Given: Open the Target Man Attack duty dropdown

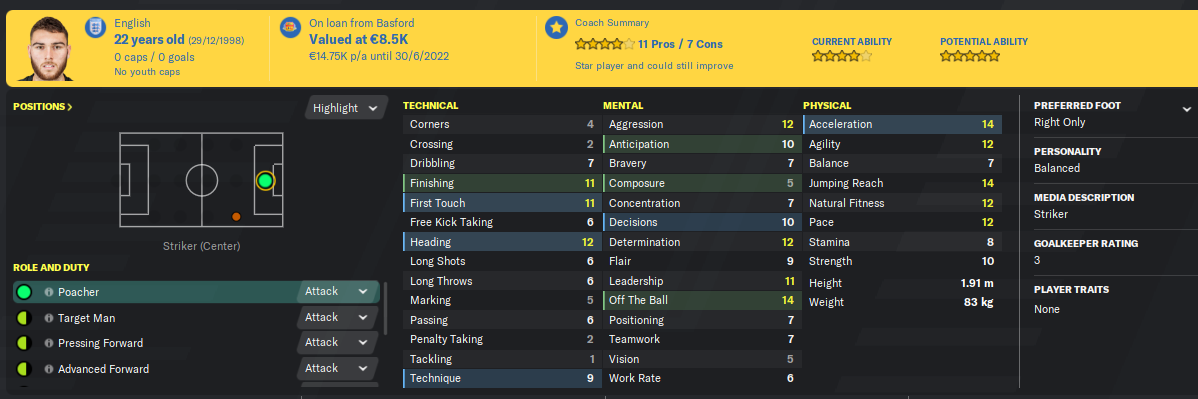Looking at the screenshot, I should [337, 317].
